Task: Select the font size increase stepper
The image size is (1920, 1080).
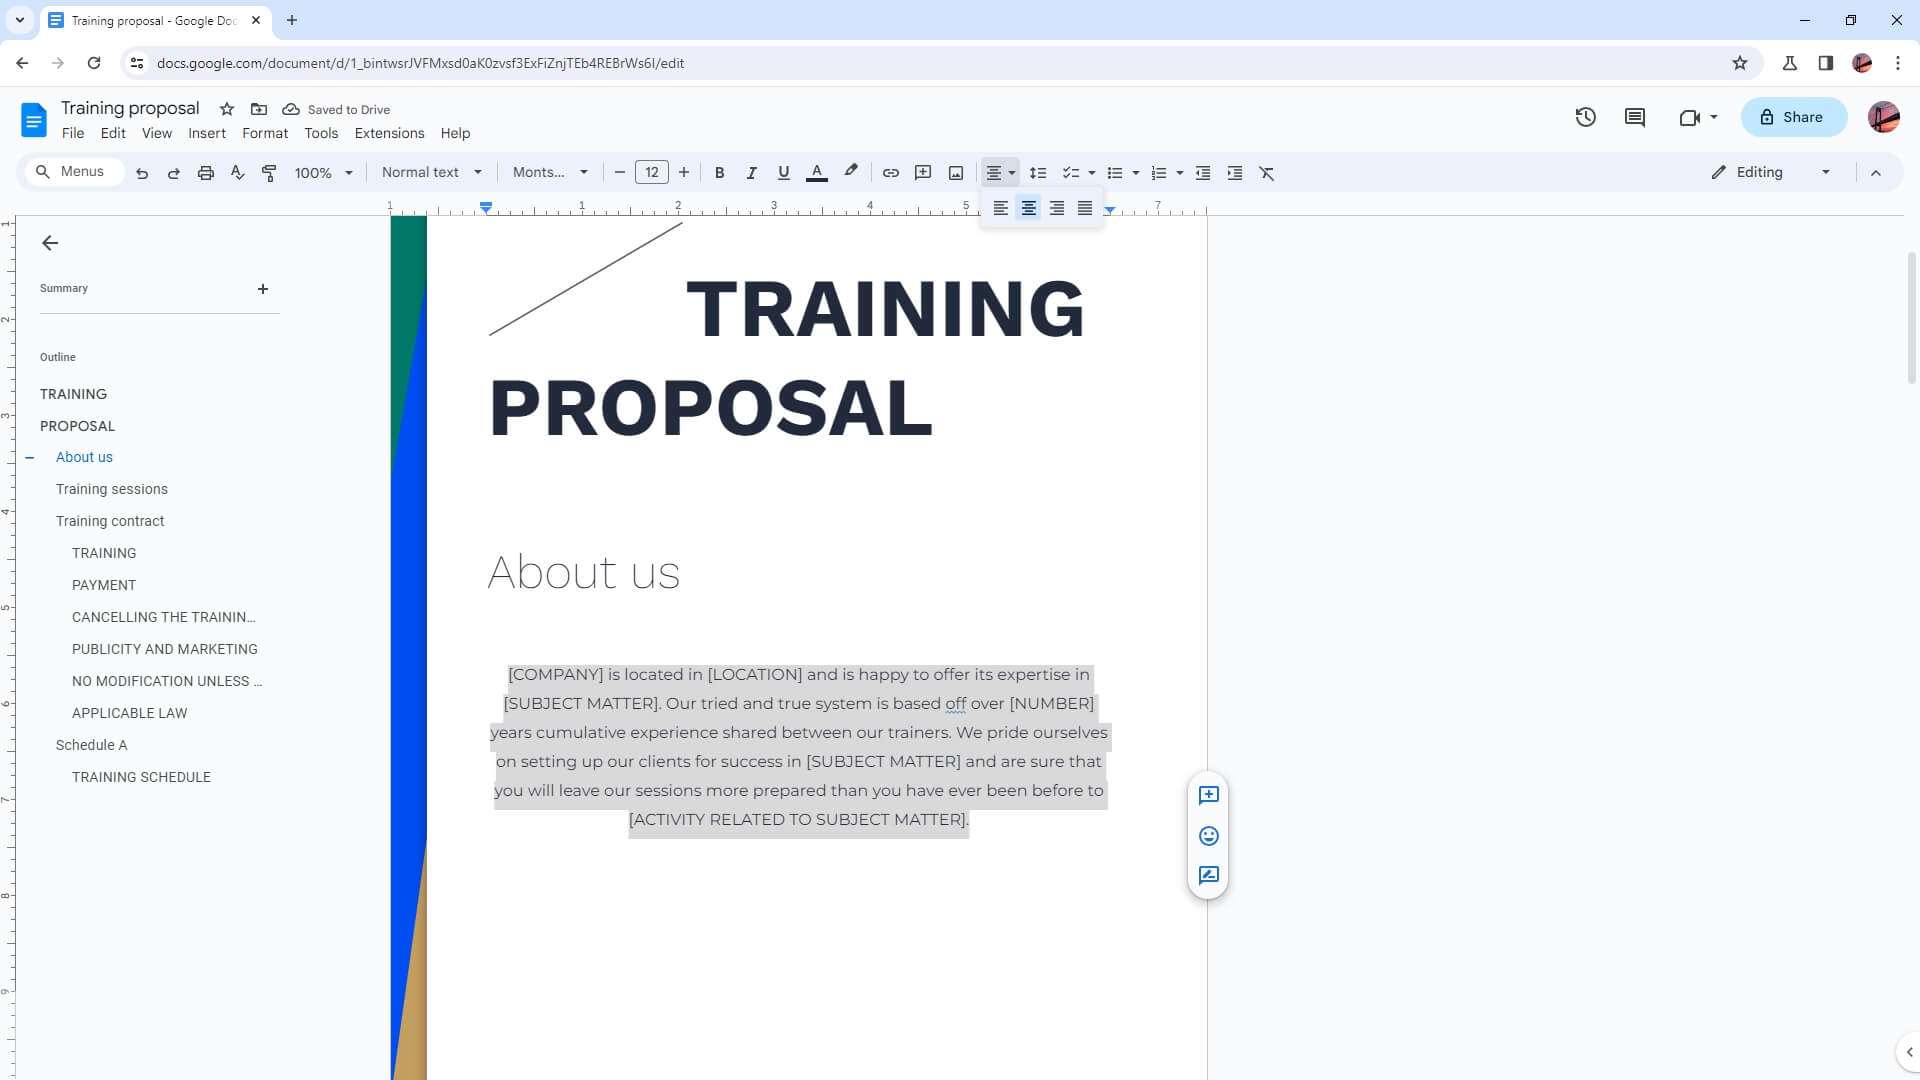Action: click(683, 173)
